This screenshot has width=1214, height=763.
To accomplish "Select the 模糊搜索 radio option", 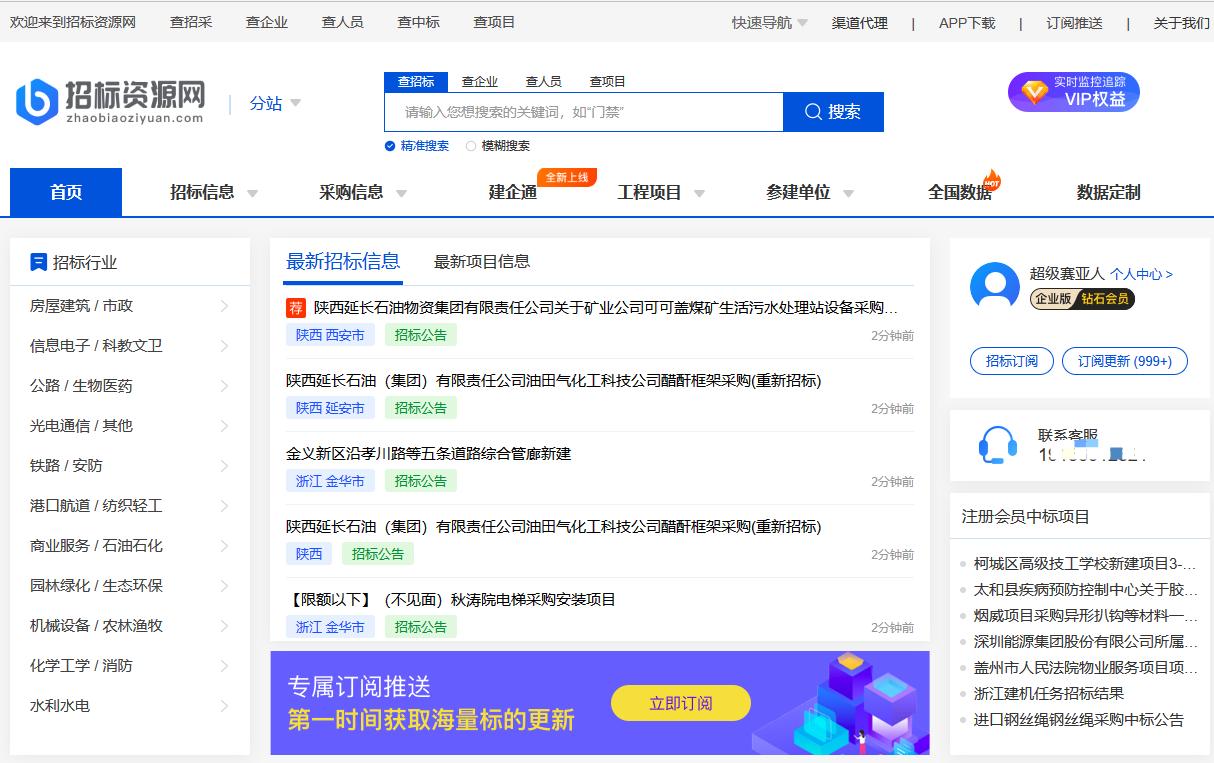I will pyautogui.click(x=470, y=145).
